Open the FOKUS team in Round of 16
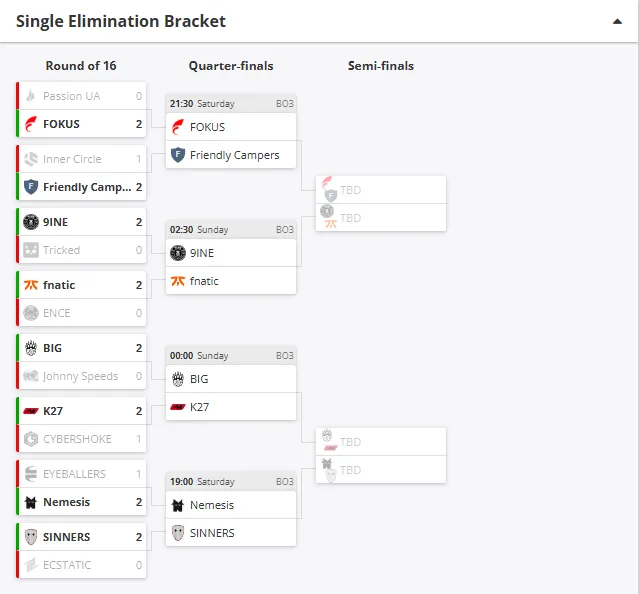The image size is (639, 594). point(61,125)
